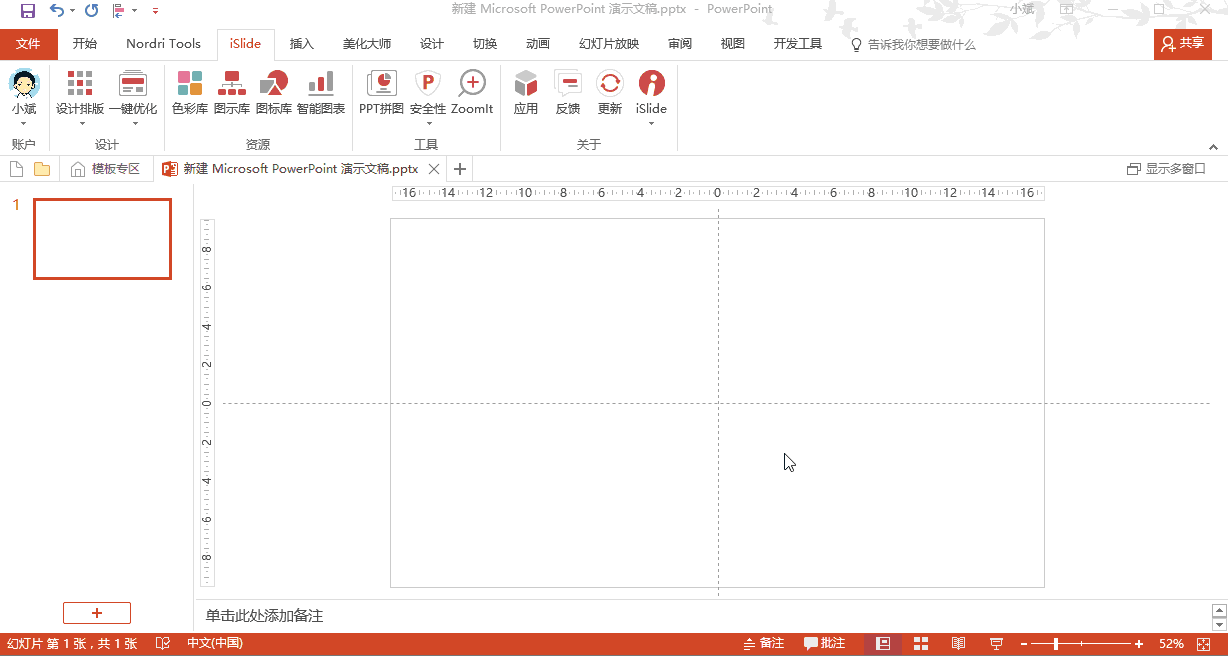Switch to the 幻灯片放映 ribbon tab
The height and width of the screenshot is (656, 1228).
click(610, 44)
